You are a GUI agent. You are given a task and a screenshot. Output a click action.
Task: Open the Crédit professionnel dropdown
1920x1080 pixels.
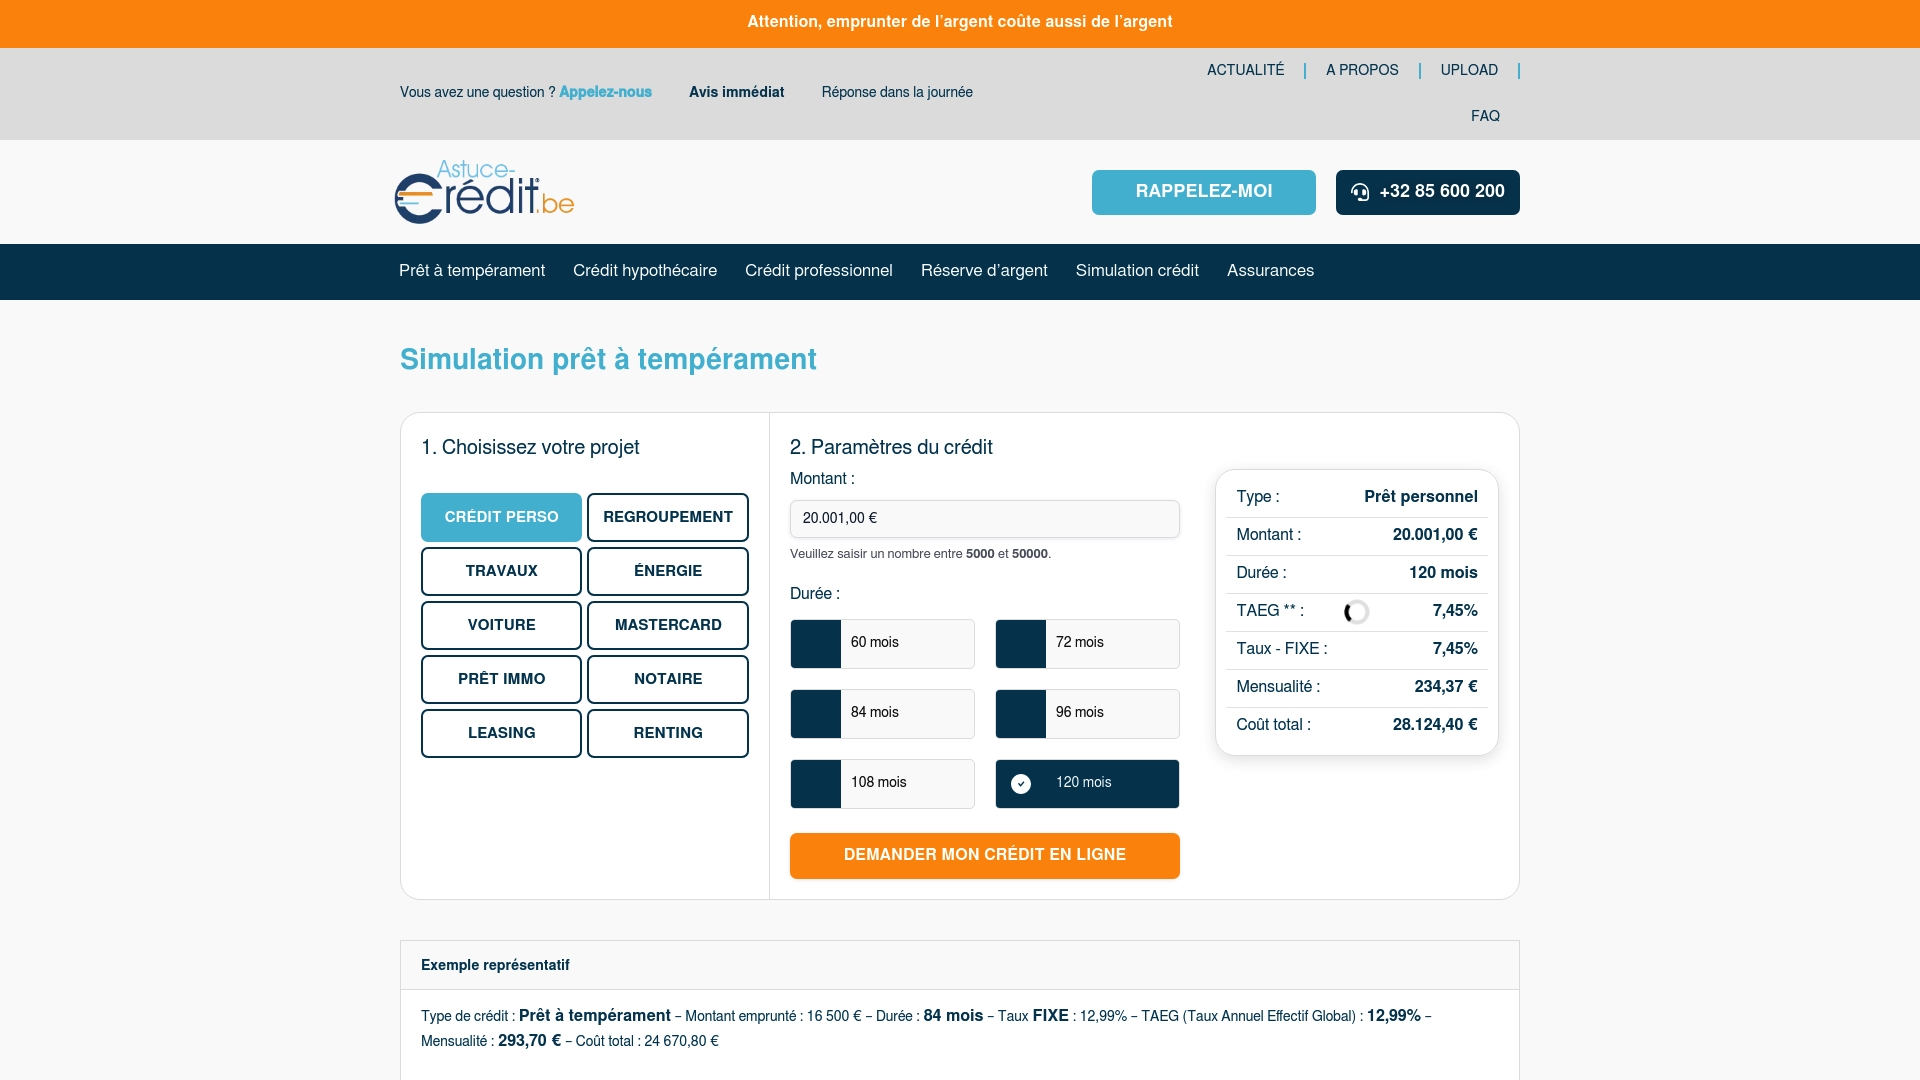pyautogui.click(x=818, y=271)
